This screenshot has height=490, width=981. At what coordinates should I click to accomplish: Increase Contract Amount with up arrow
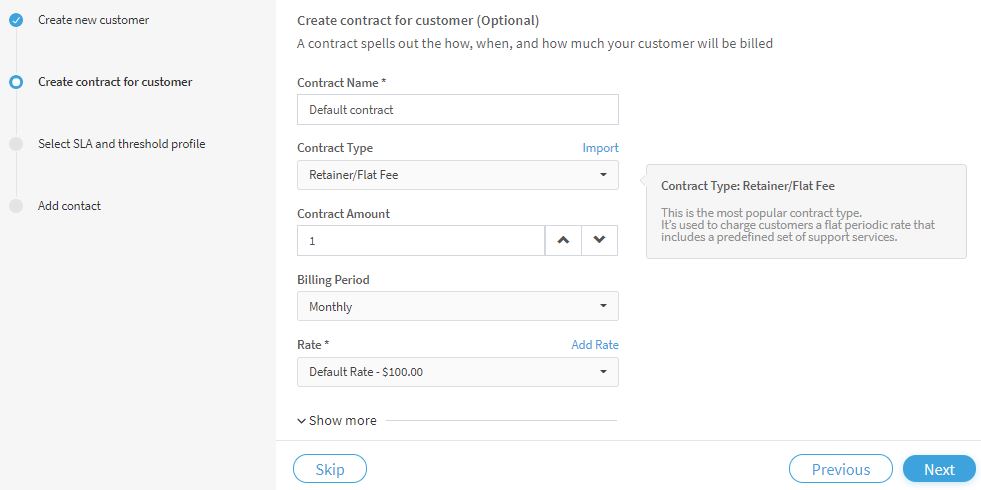point(564,240)
